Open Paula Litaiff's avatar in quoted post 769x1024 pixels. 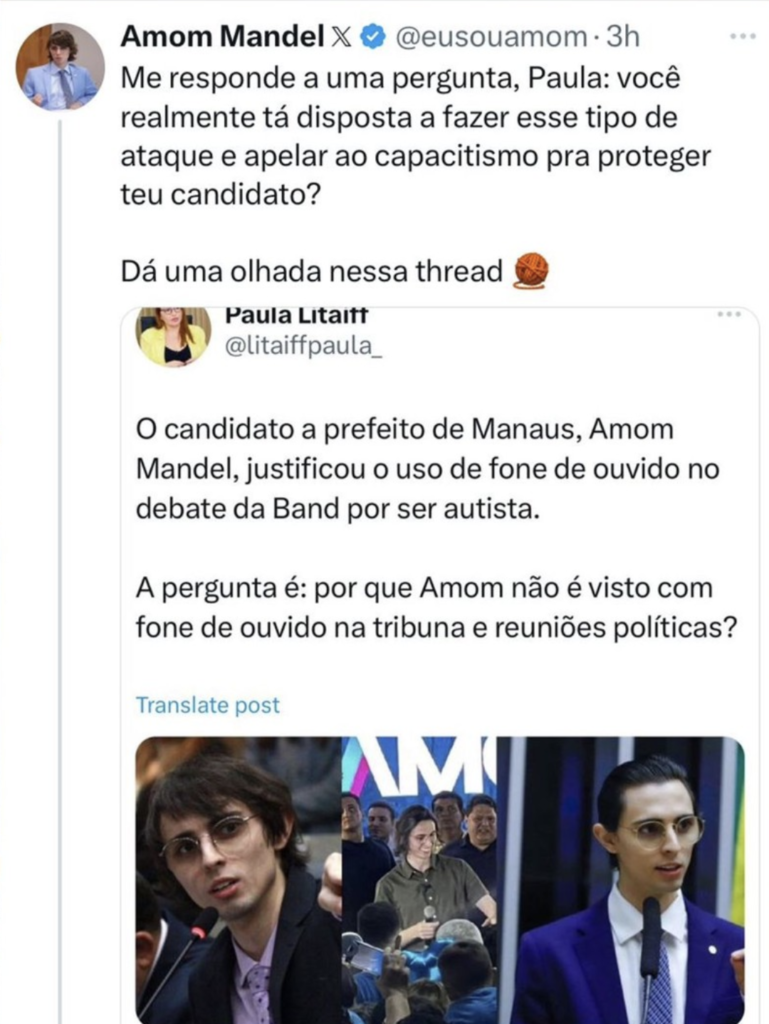(173, 337)
